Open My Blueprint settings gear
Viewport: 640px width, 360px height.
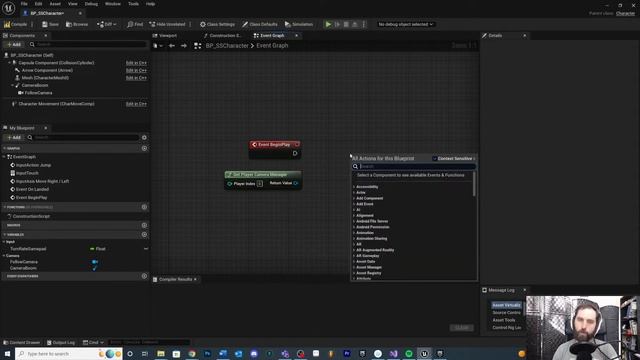pos(144,138)
